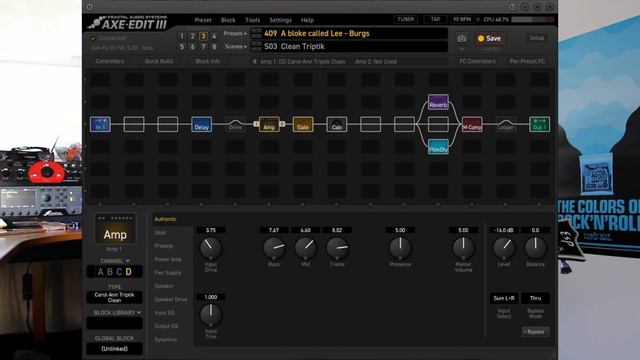Select the bypassed Drive block
This screenshot has height=360, width=640.
pyautogui.click(x=236, y=124)
